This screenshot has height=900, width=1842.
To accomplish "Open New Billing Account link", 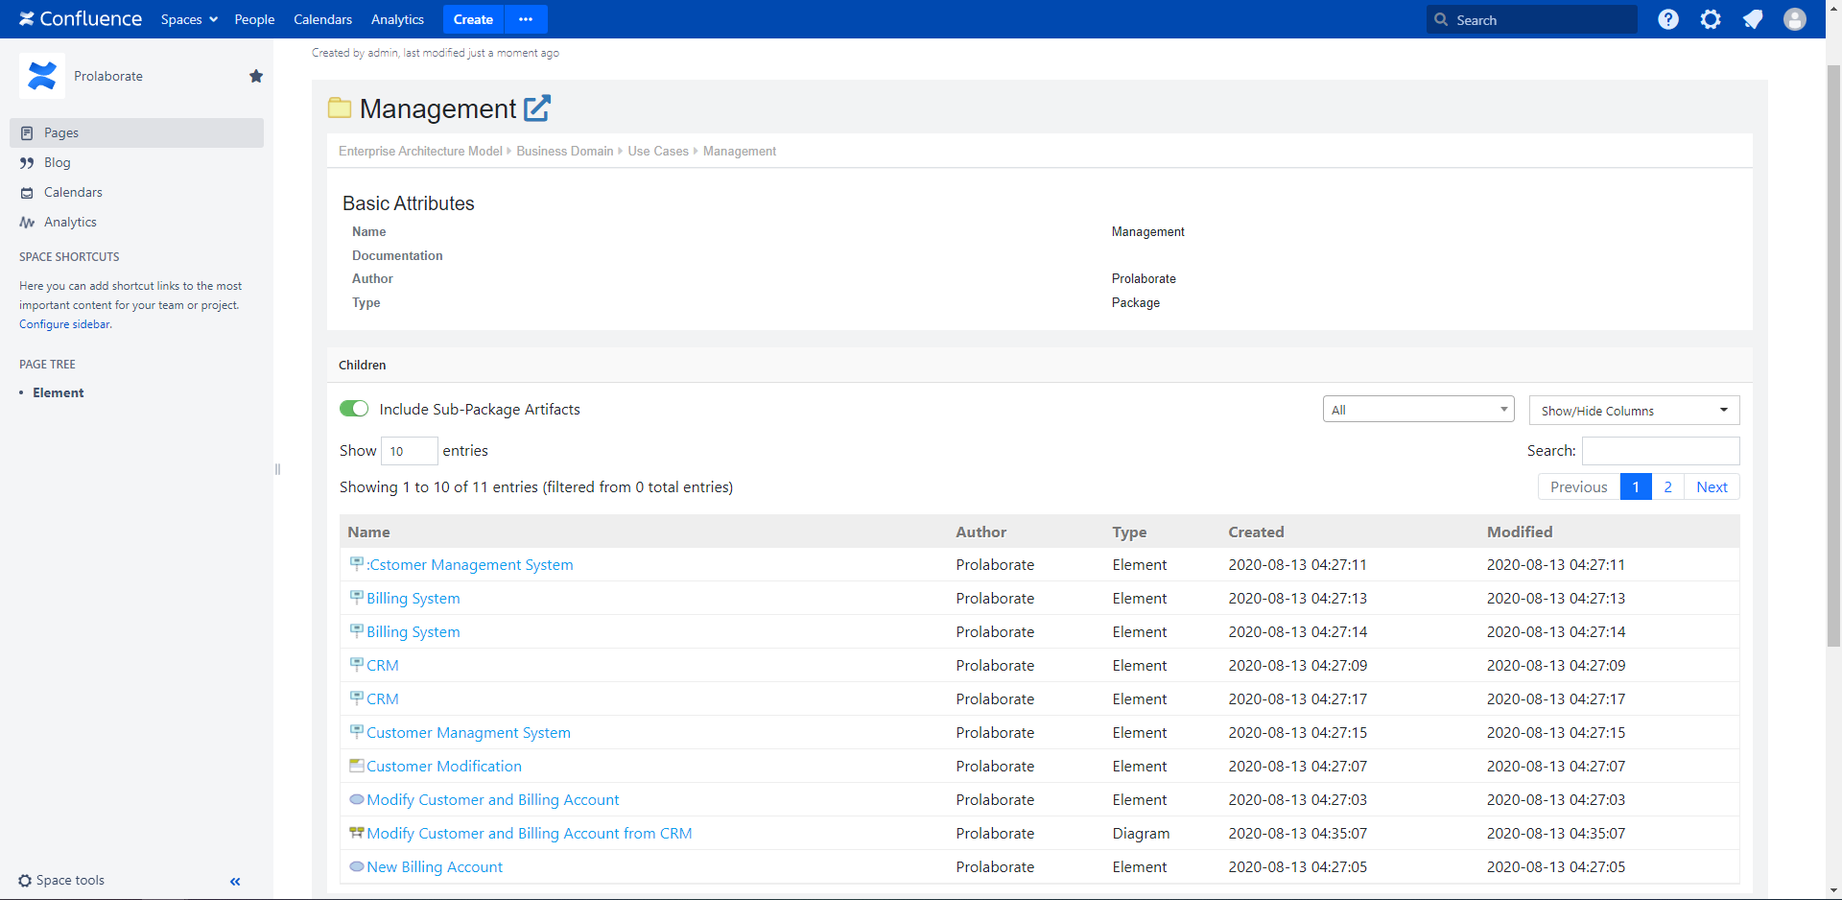I will click(435, 867).
